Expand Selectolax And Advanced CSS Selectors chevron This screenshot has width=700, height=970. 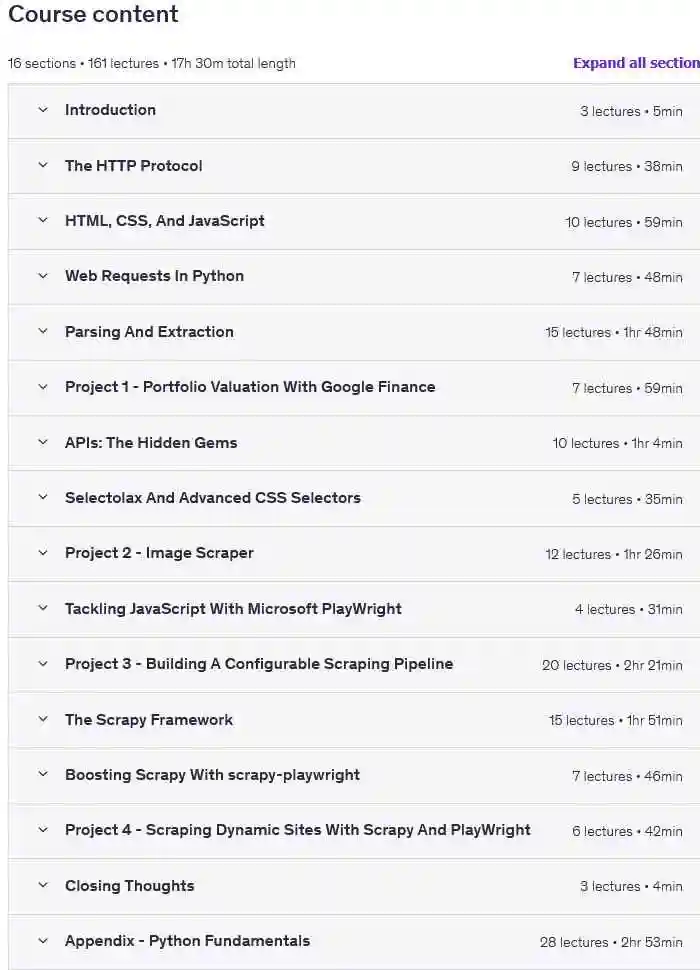pos(43,498)
